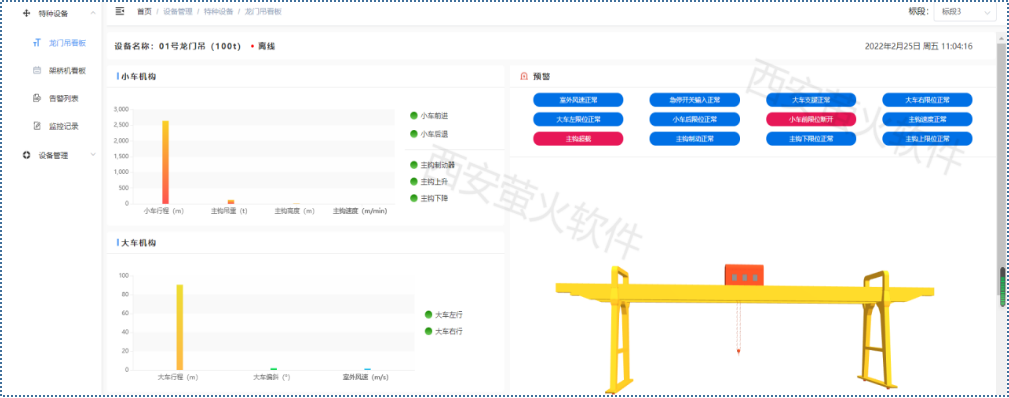Image resolution: width=1009 pixels, height=398 pixels.
Task: Toggle the 大车左行 green indicator
Action: pyautogui.click(x=429, y=314)
